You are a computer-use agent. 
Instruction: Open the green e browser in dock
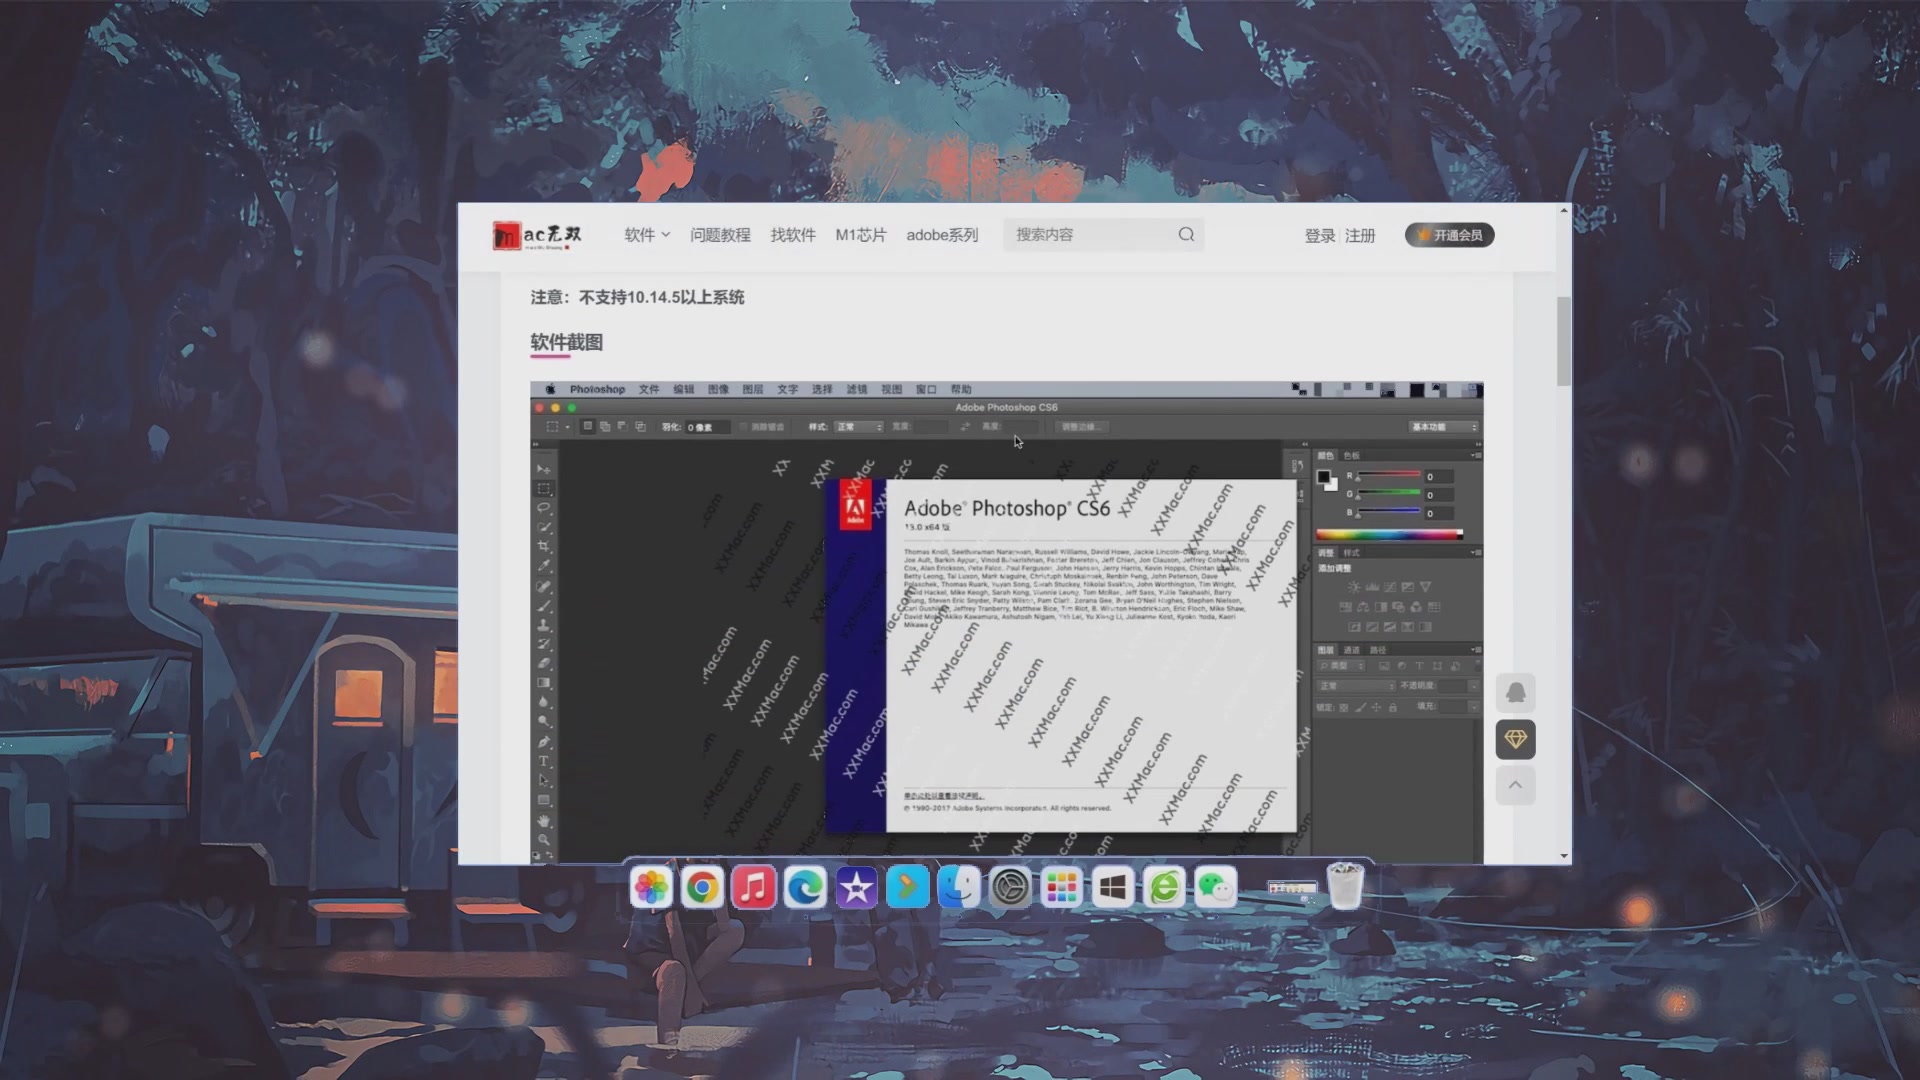coord(1165,887)
